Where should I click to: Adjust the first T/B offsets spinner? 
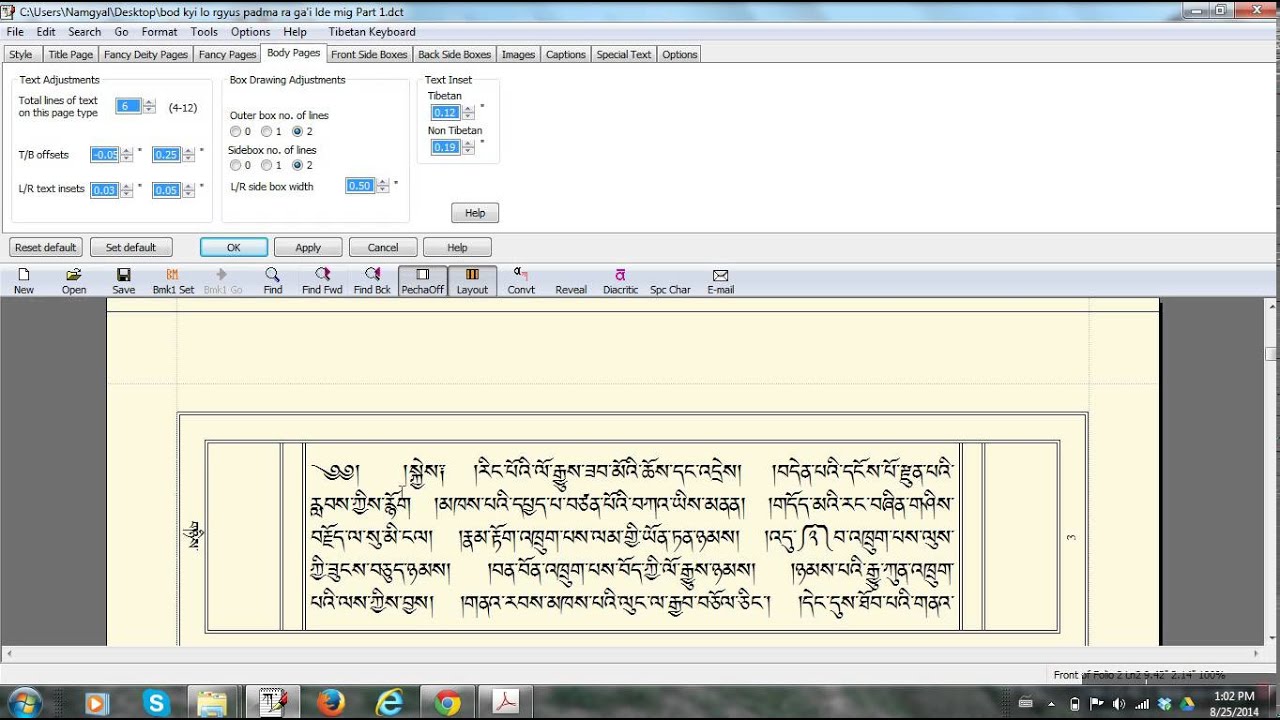point(127,154)
